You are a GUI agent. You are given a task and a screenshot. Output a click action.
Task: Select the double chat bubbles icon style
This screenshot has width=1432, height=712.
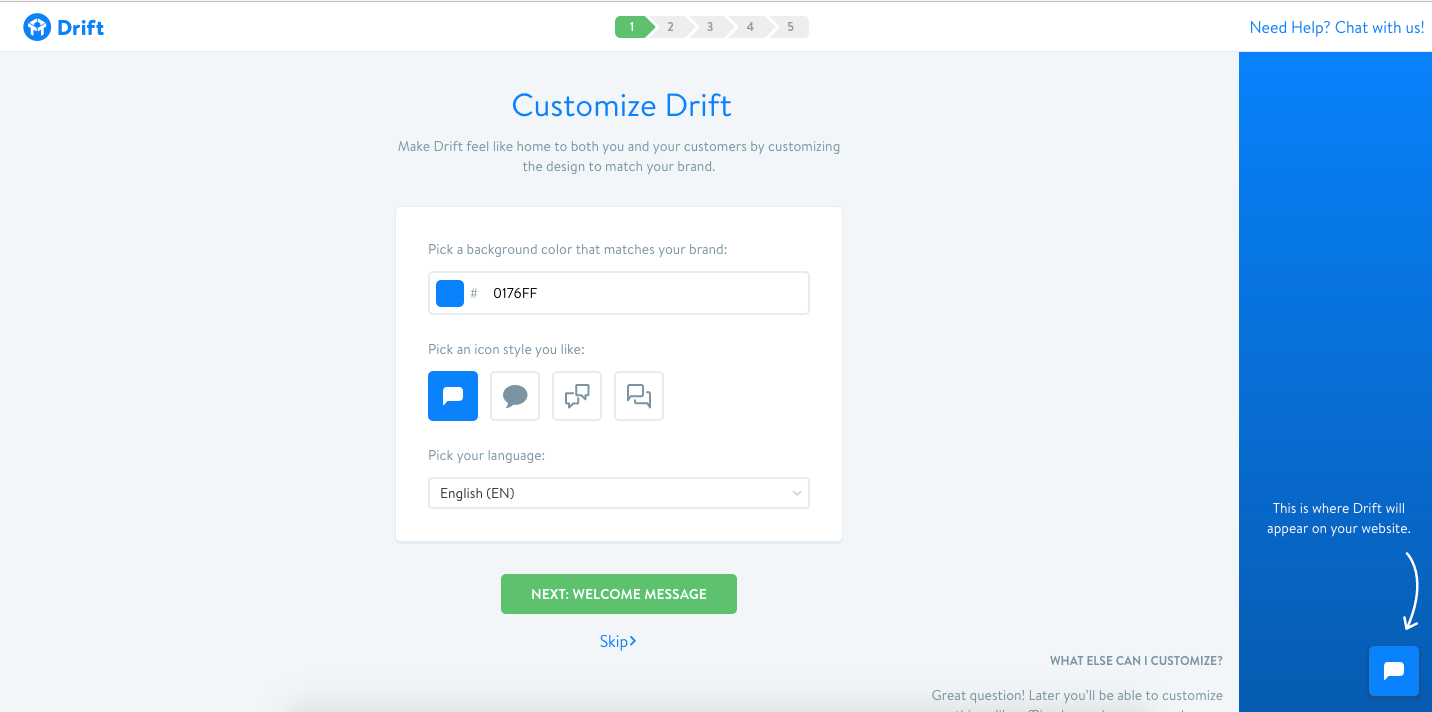pos(576,396)
